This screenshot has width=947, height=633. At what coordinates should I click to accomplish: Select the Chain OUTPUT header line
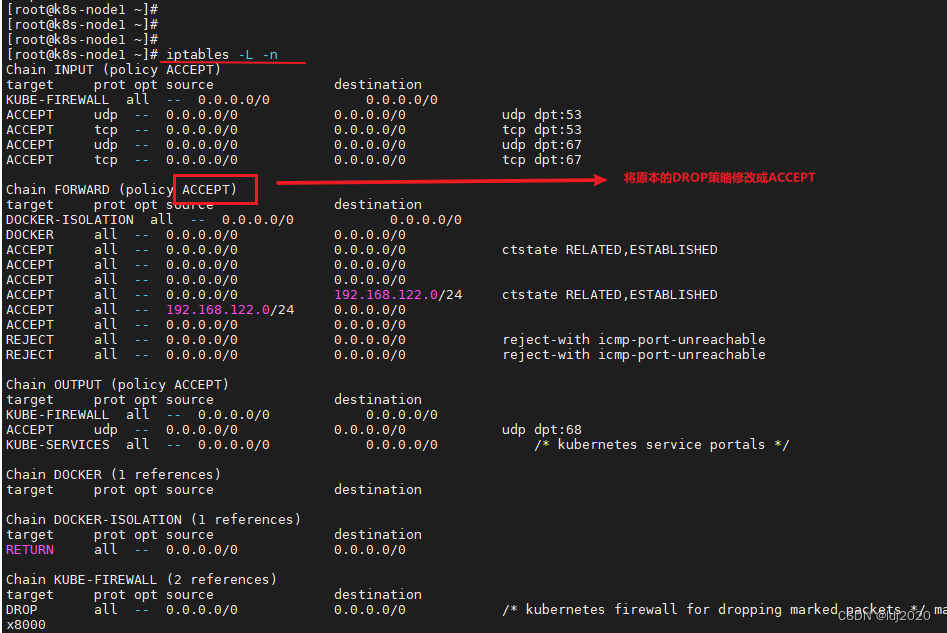[x=117, y=384]
